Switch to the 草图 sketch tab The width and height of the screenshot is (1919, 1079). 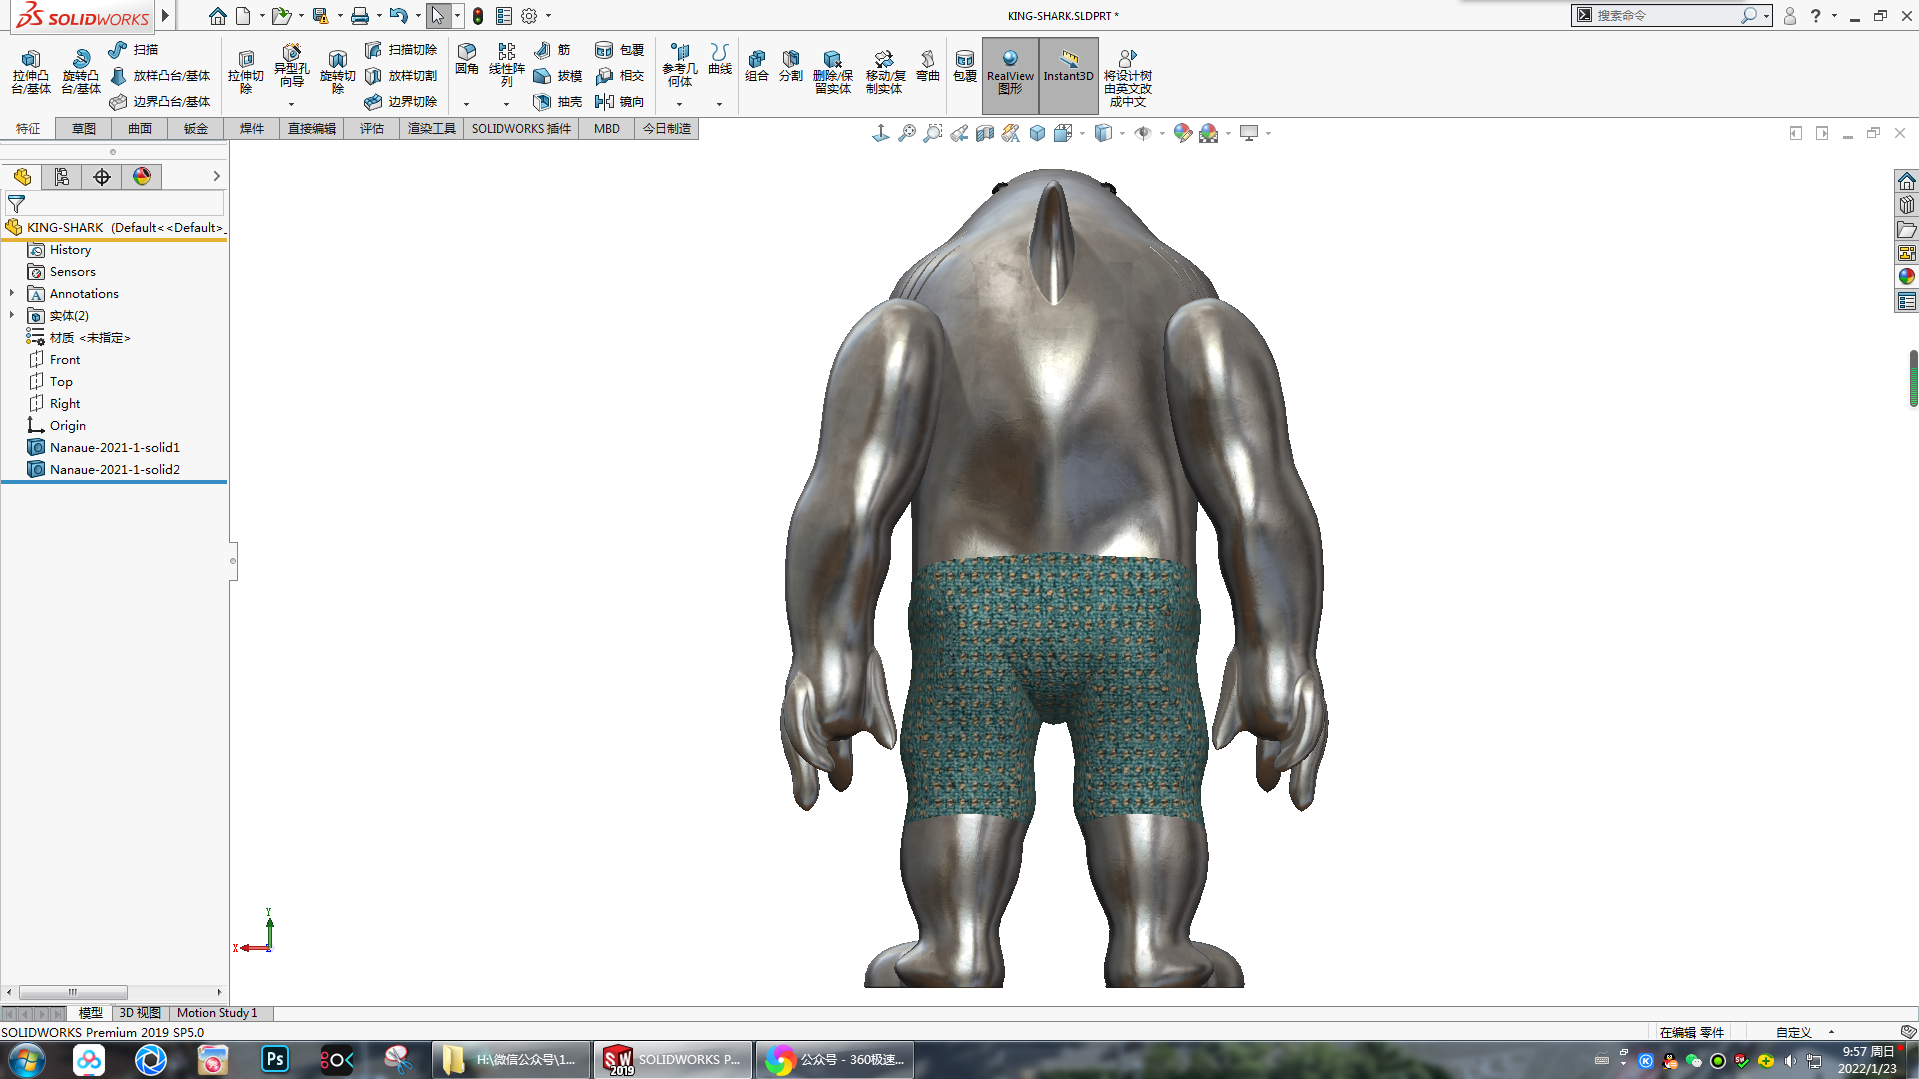84,128
